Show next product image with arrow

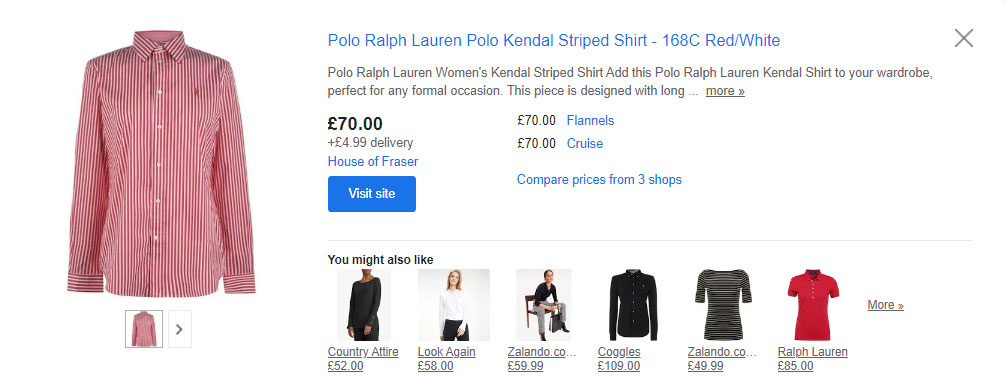point(180,329)
